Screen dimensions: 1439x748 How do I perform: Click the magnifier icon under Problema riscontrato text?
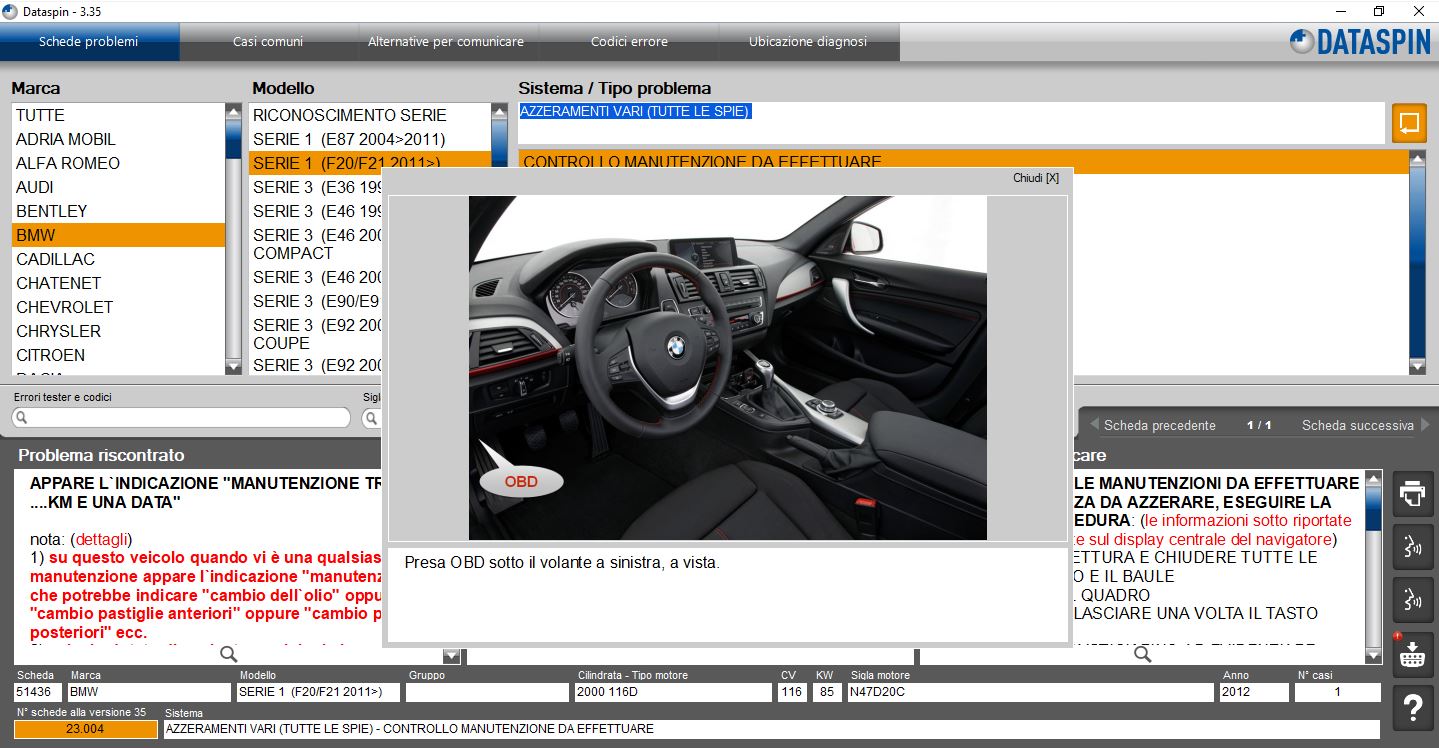[229, 654]
